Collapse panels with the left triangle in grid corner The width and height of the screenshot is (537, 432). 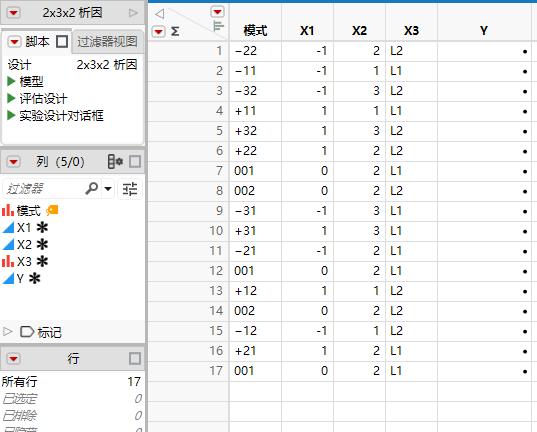pos(159,14)
